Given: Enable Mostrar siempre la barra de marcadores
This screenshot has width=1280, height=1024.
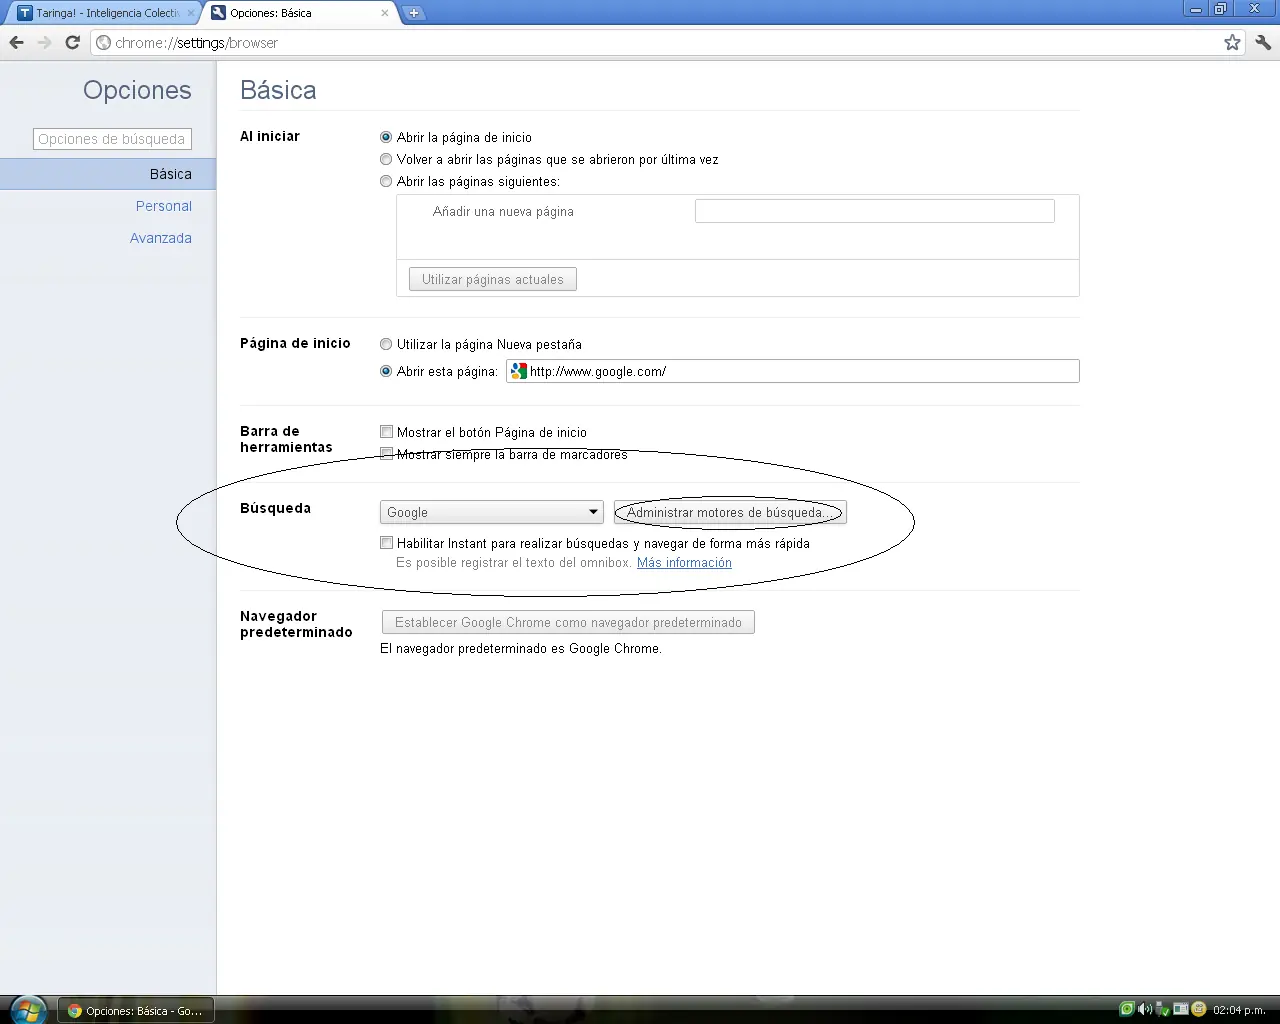Looking at the screenshot, I should (x=386, y=454).
